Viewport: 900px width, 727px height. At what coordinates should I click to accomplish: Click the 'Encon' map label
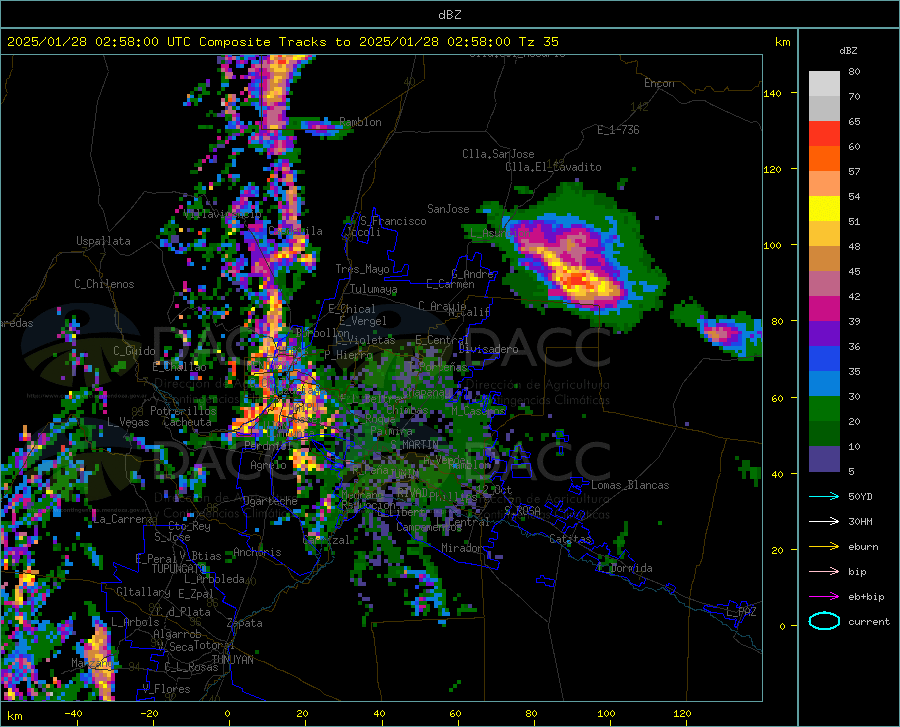(659, 83)
